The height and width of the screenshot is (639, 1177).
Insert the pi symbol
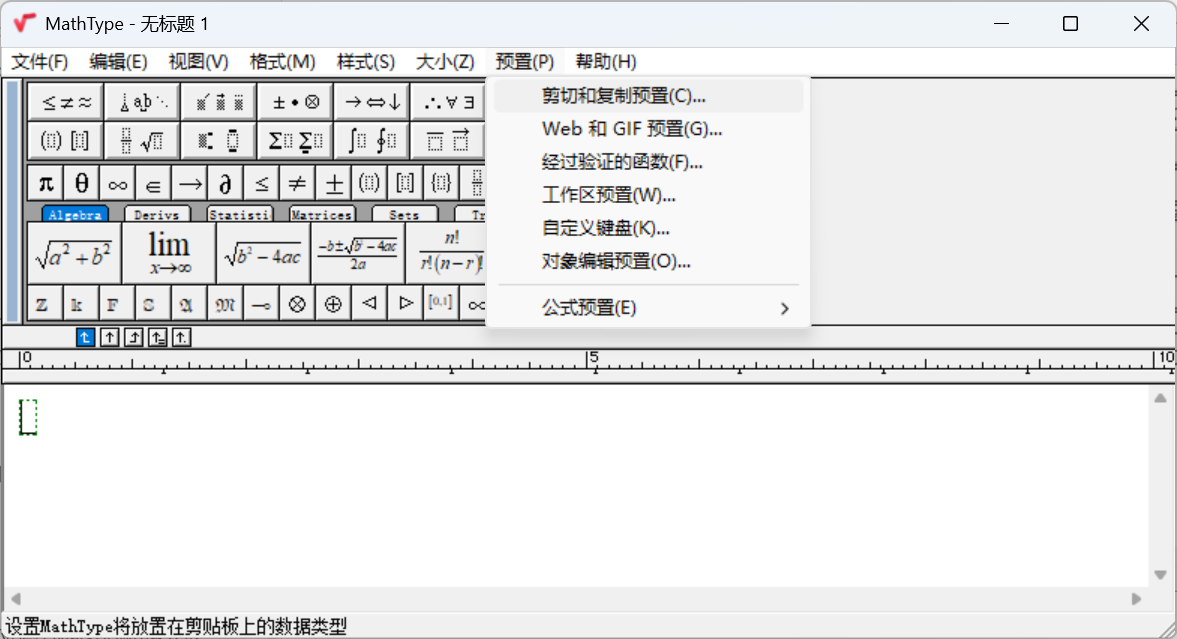[46, 183]
